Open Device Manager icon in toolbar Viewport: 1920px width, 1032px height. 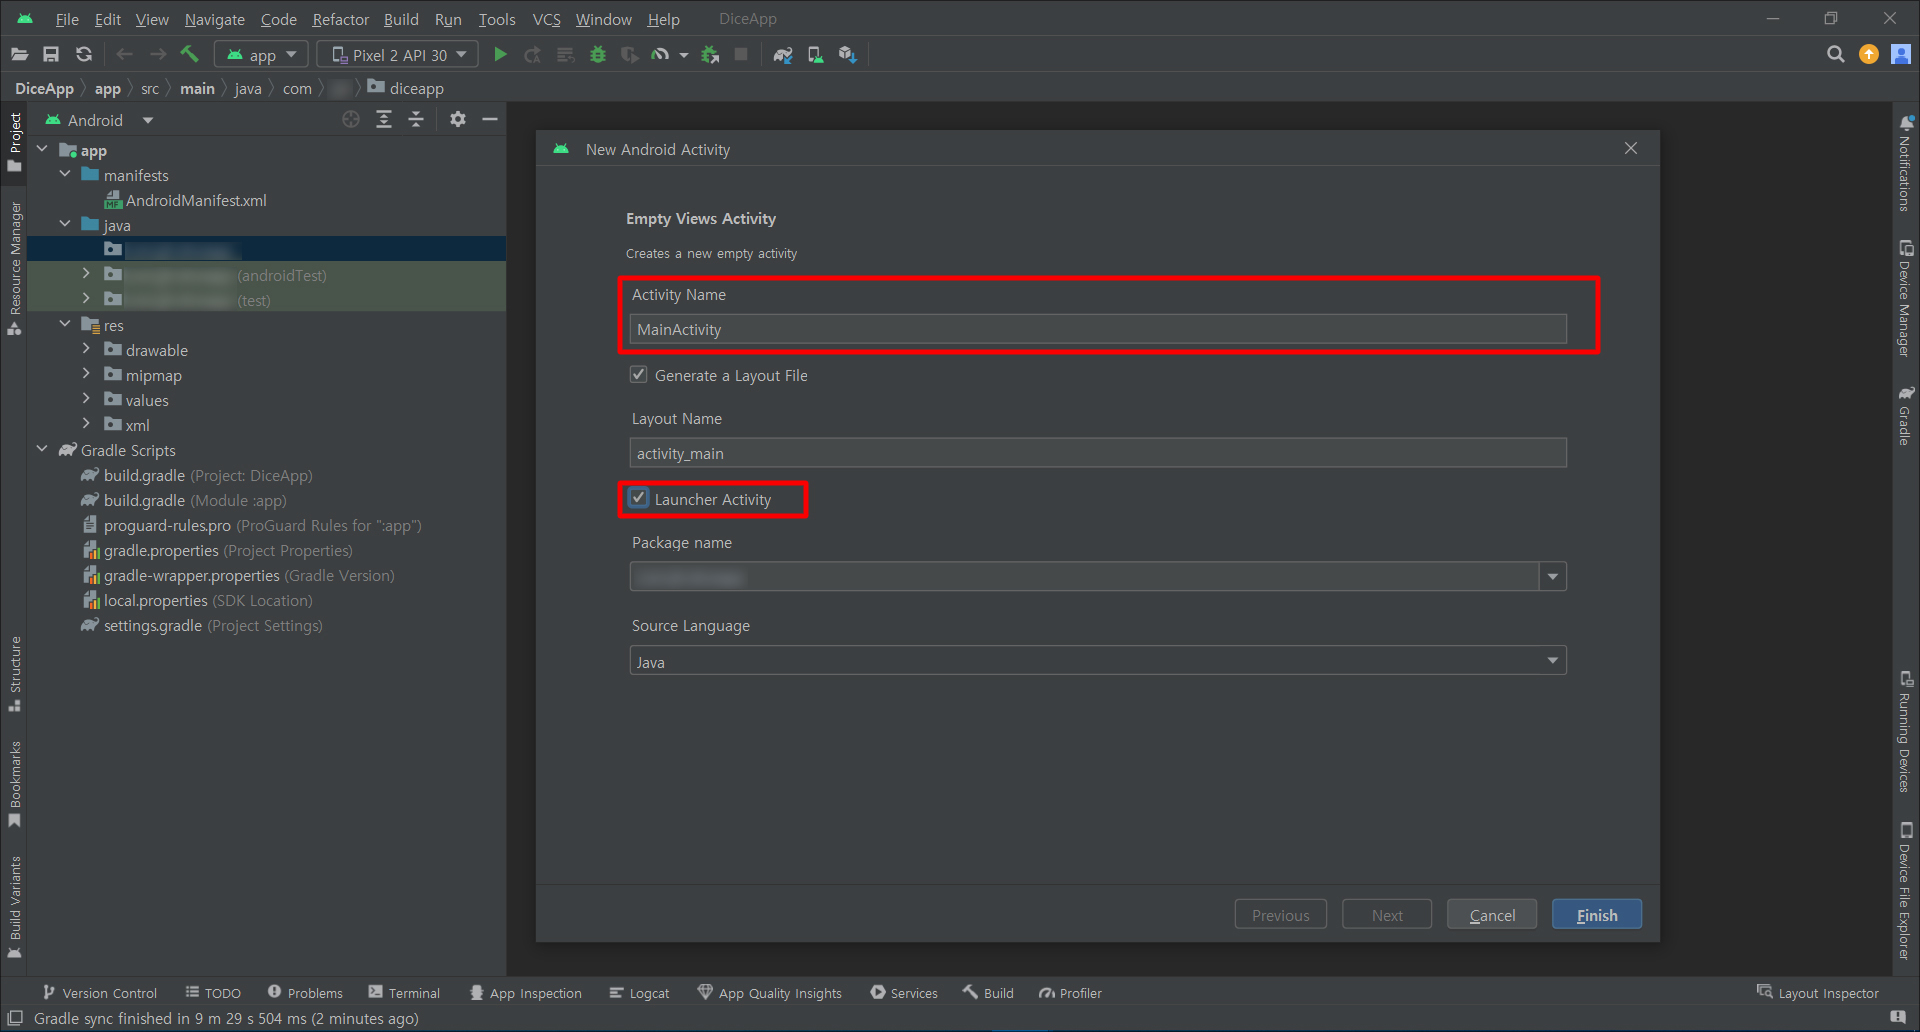(x=815, y=55)
